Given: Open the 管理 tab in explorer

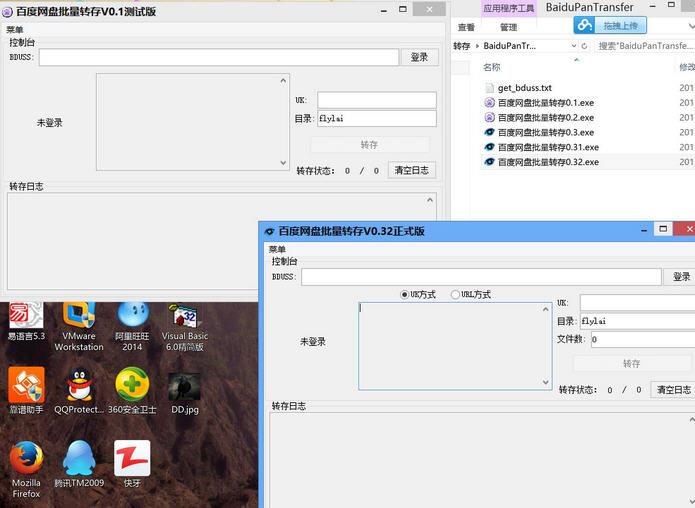Looking at the screenshot, I should [508, 27].
